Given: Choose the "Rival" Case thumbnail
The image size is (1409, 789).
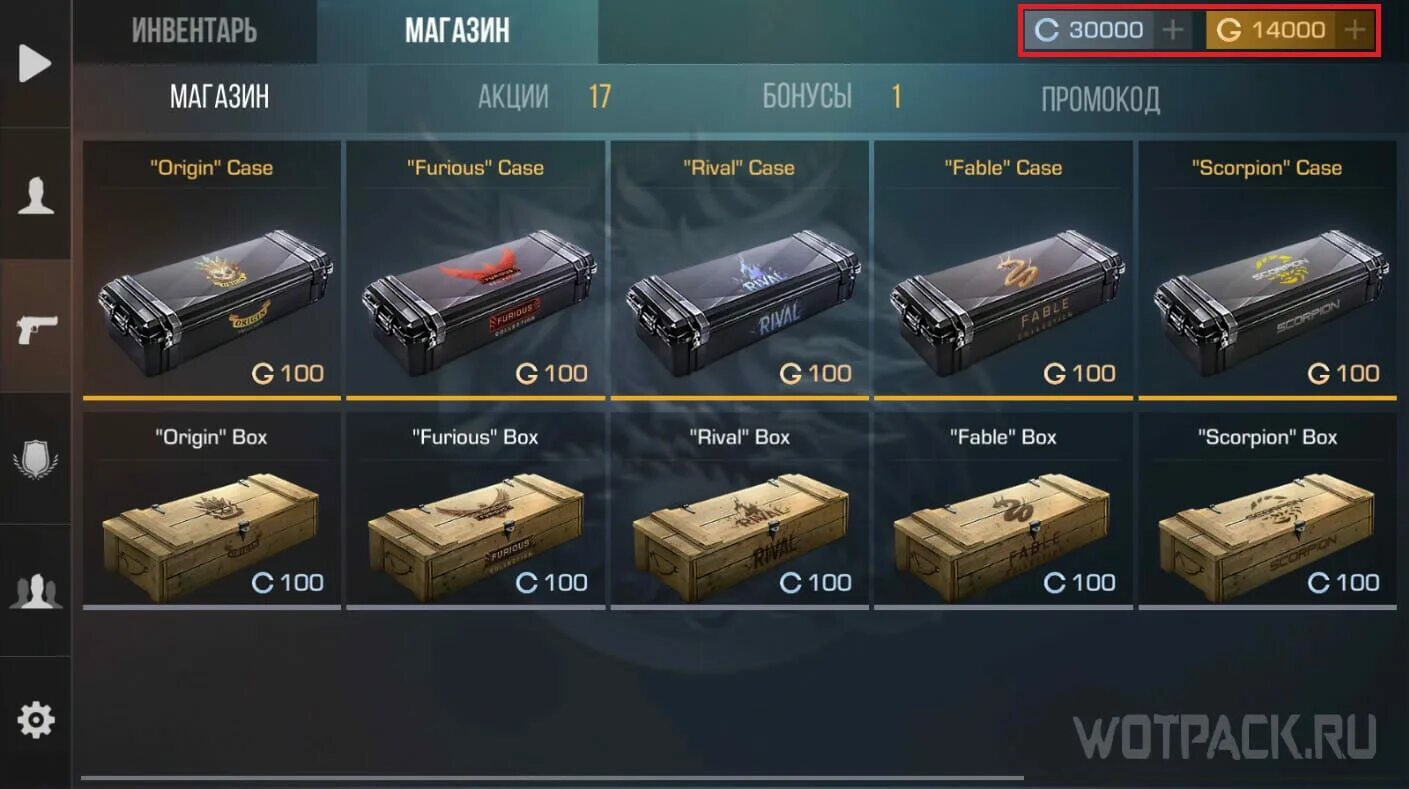Looking at the screenshot, I should click(x=740, y=271).
